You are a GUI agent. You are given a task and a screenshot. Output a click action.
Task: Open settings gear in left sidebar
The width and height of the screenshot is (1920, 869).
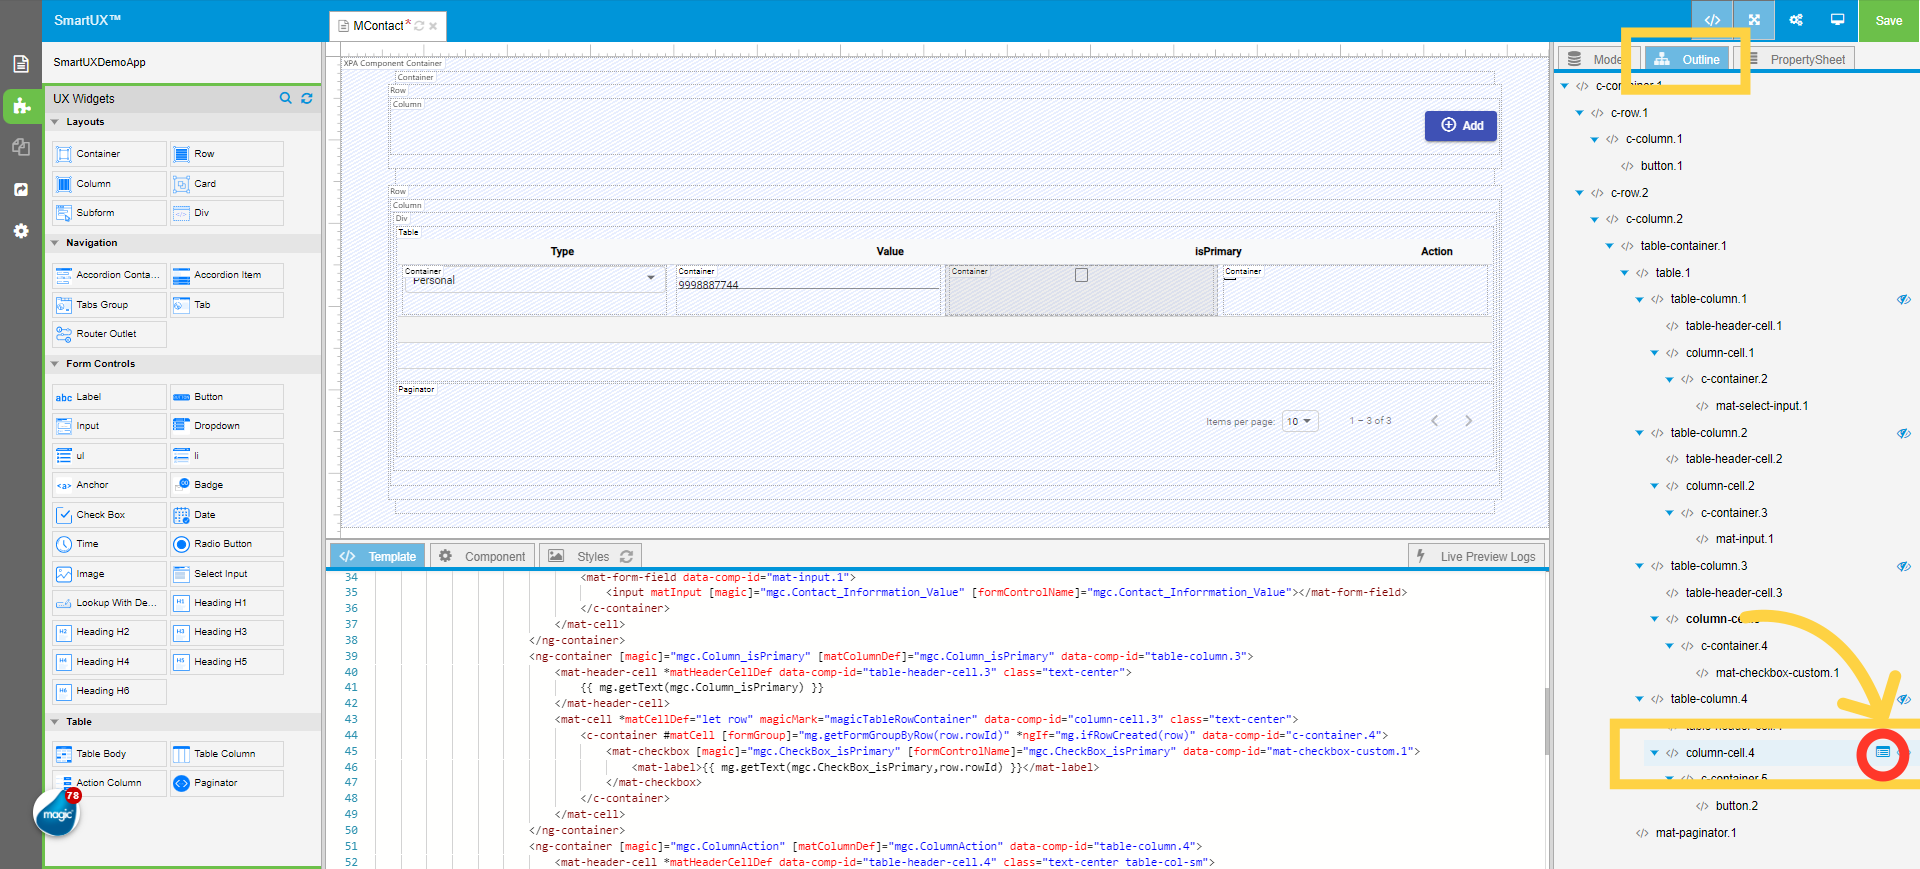[21, 231]
